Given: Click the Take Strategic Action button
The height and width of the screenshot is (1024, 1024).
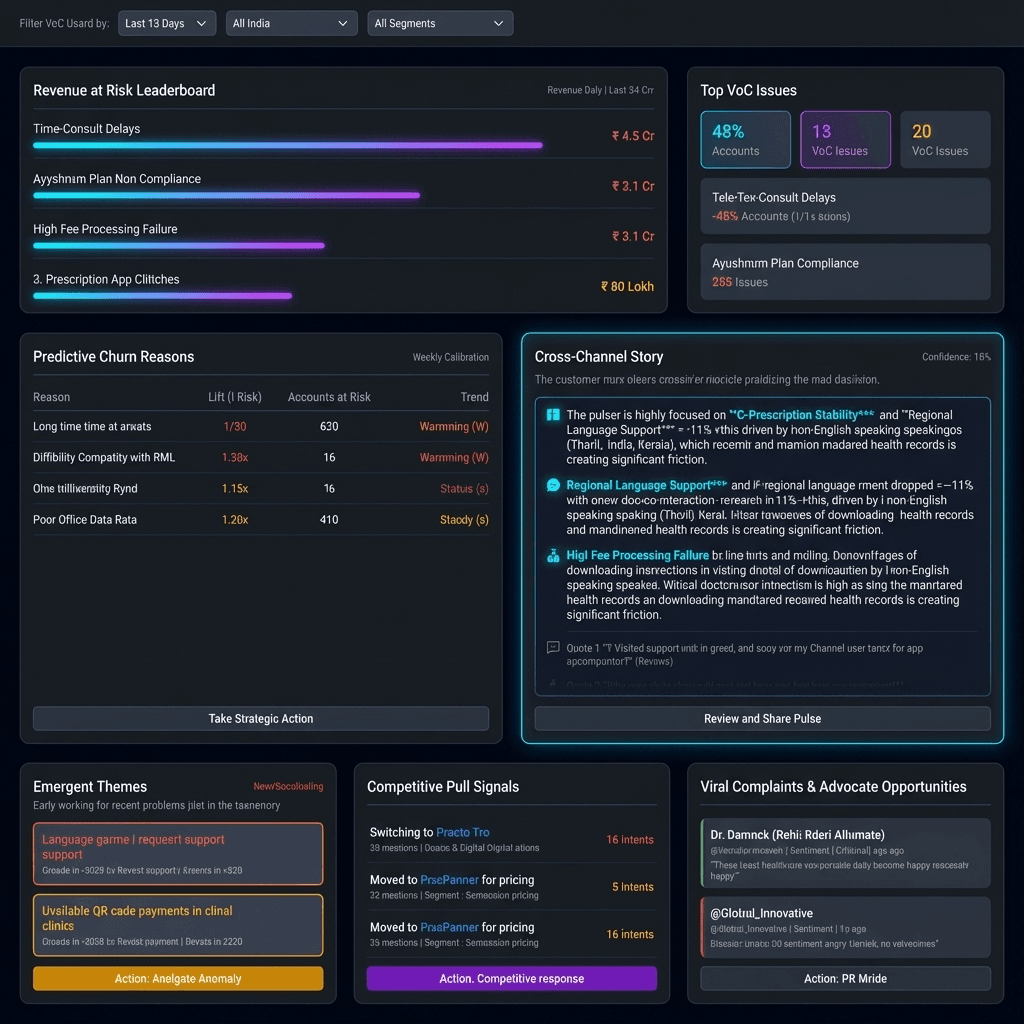Looking at the screenshot, I should [x=260, y=718].
